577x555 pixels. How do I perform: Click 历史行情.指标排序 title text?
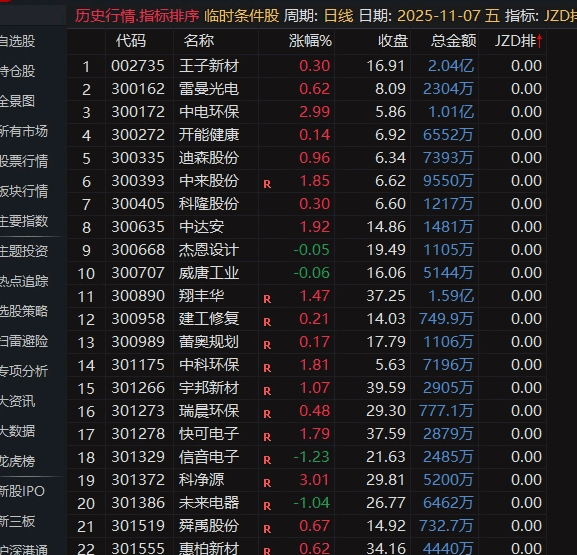pyautogui.click(x=137, y=16)
